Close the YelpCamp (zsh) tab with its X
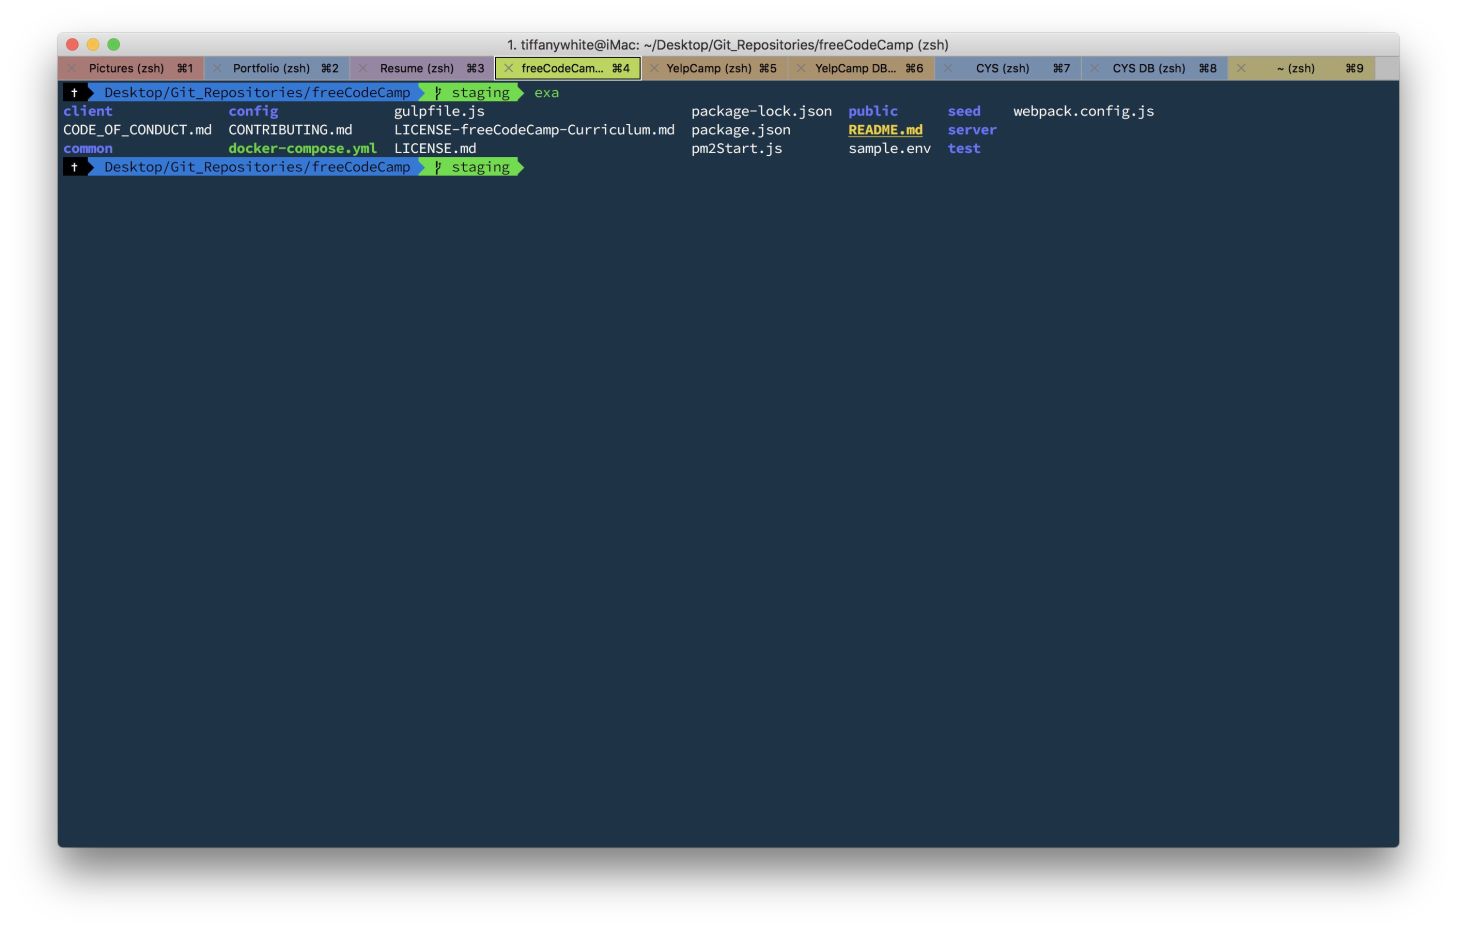Screen dimensions: 1457x930 point(654,68)
